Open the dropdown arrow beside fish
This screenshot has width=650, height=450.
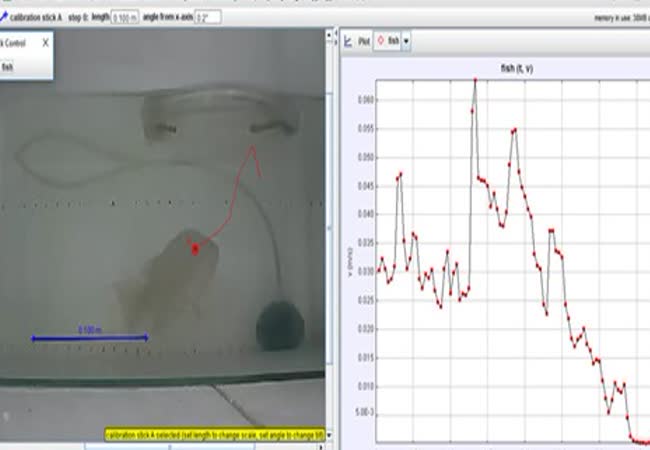[406, 41]
